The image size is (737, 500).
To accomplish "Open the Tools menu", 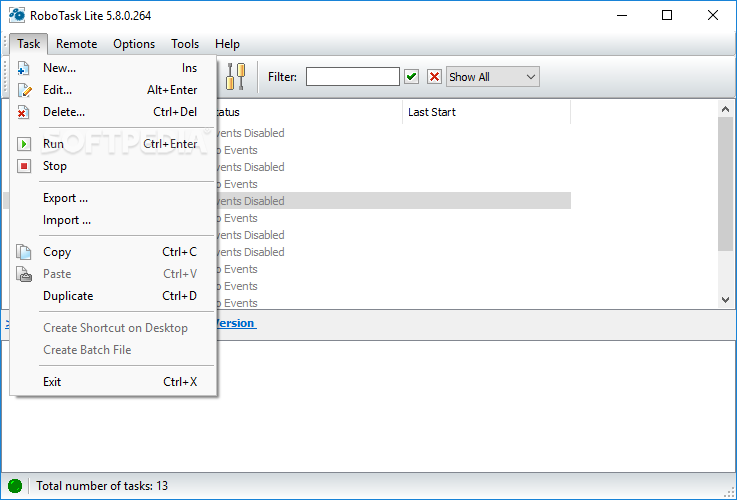I will click(185, 44).
